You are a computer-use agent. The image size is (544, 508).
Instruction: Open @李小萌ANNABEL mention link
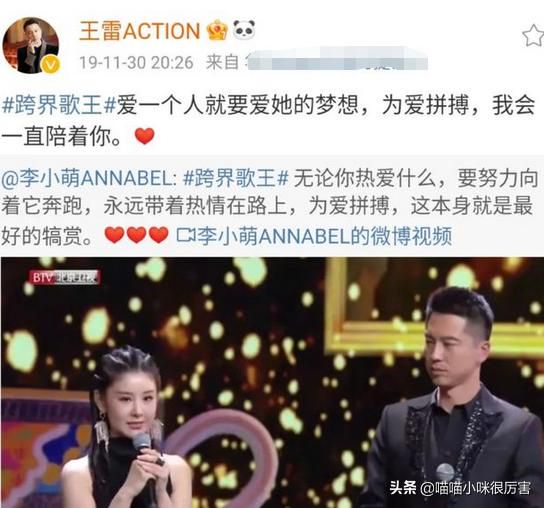[92, 178]
